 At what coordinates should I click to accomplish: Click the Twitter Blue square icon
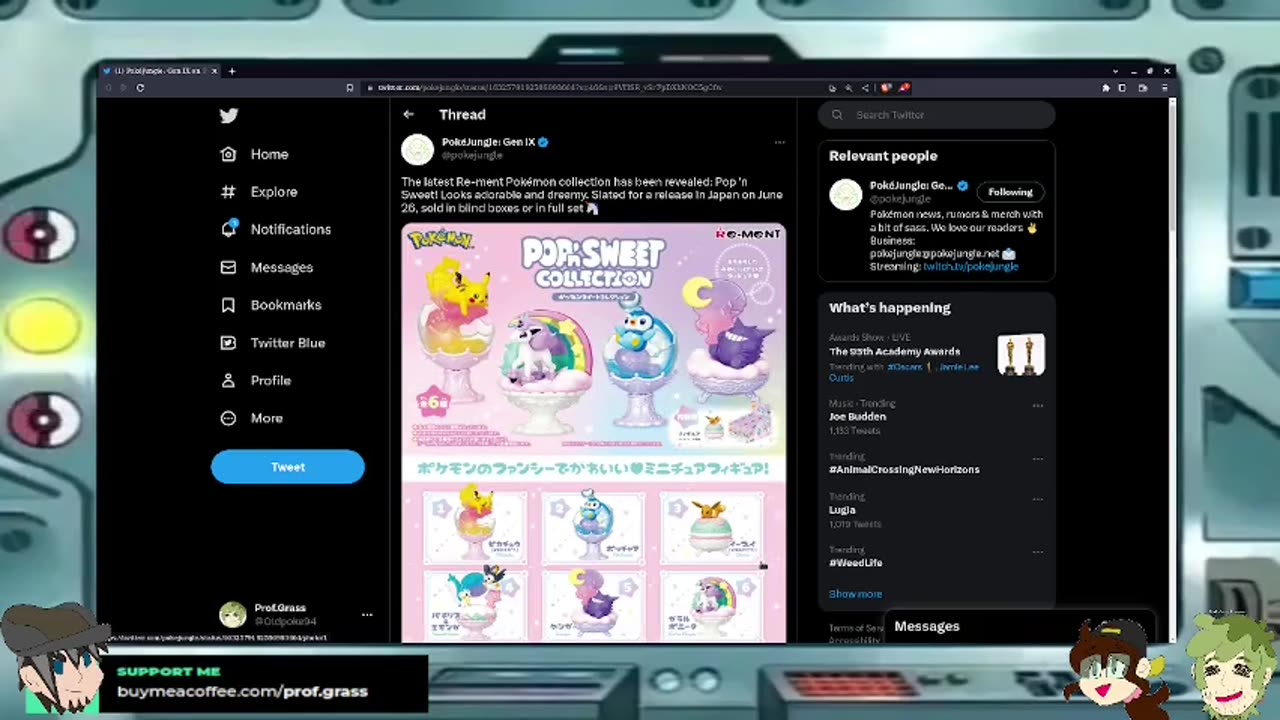coord(228,343)
